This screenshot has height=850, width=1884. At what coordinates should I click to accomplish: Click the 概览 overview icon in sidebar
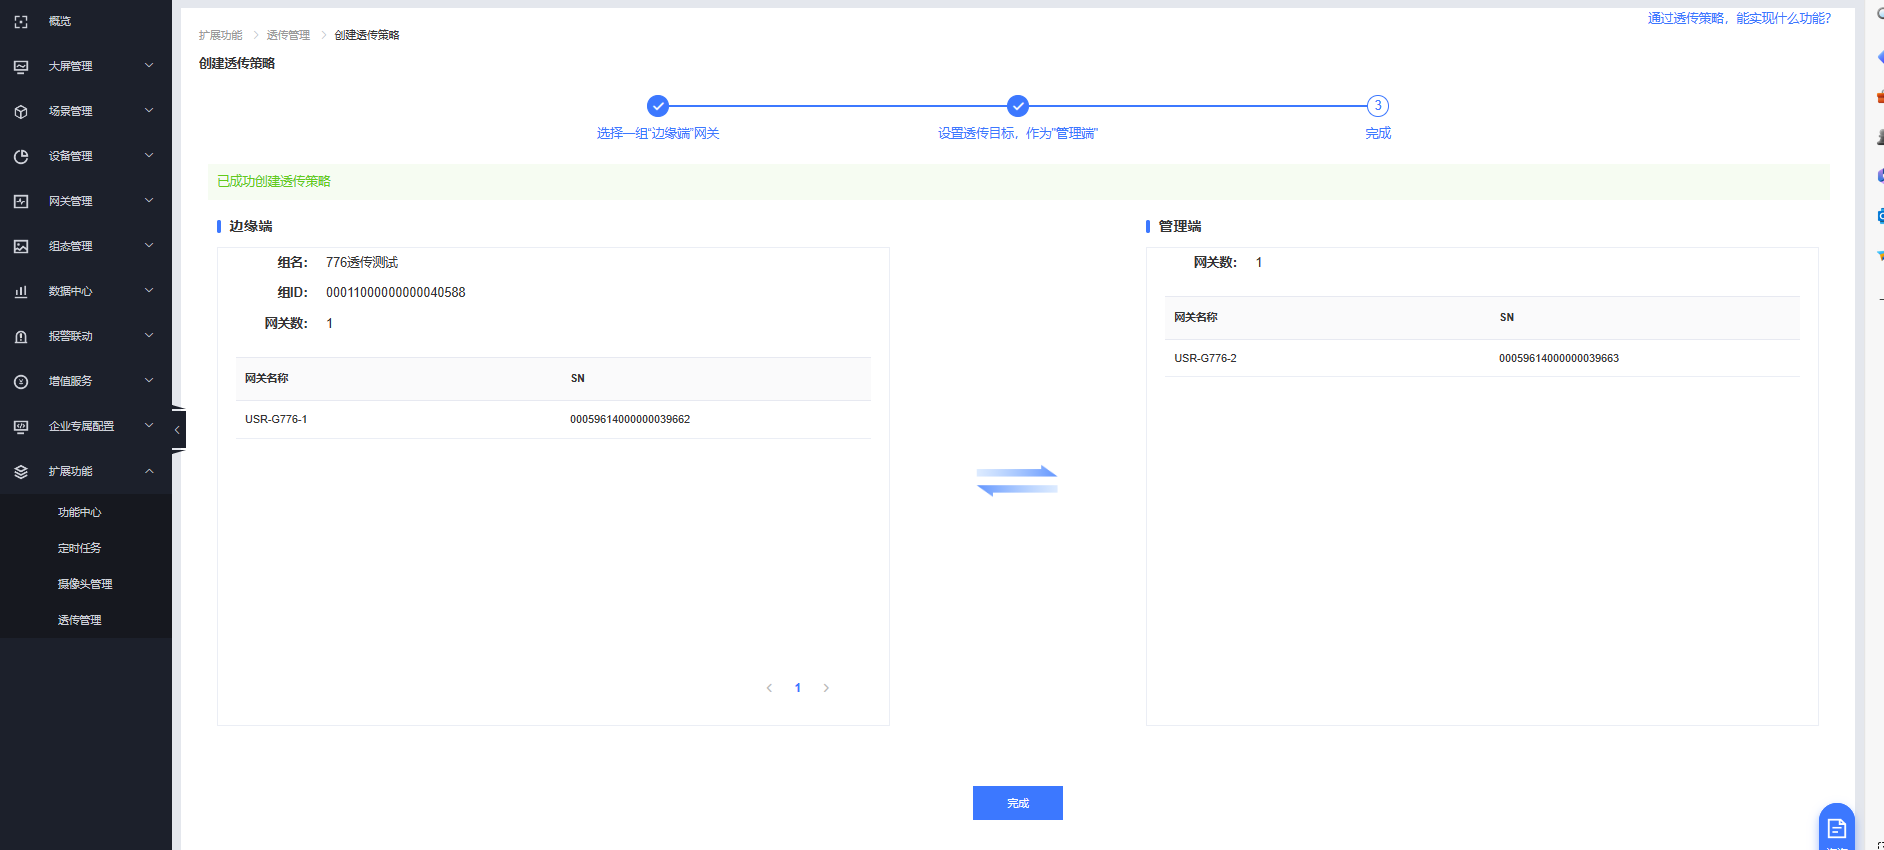click(21, 21)
